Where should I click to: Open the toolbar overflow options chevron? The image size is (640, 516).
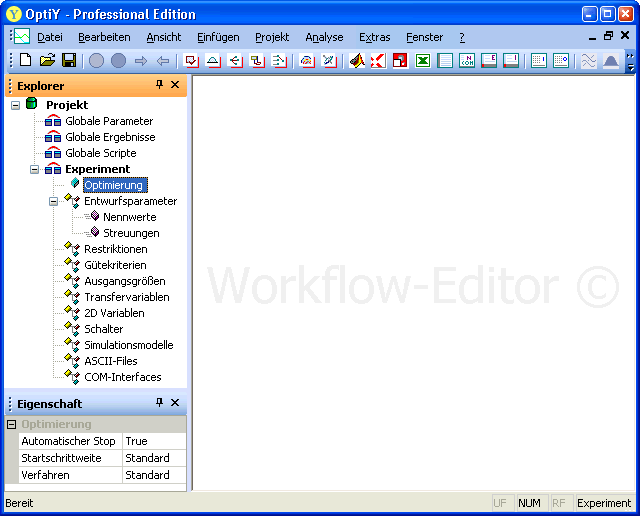tap(631, 62)
